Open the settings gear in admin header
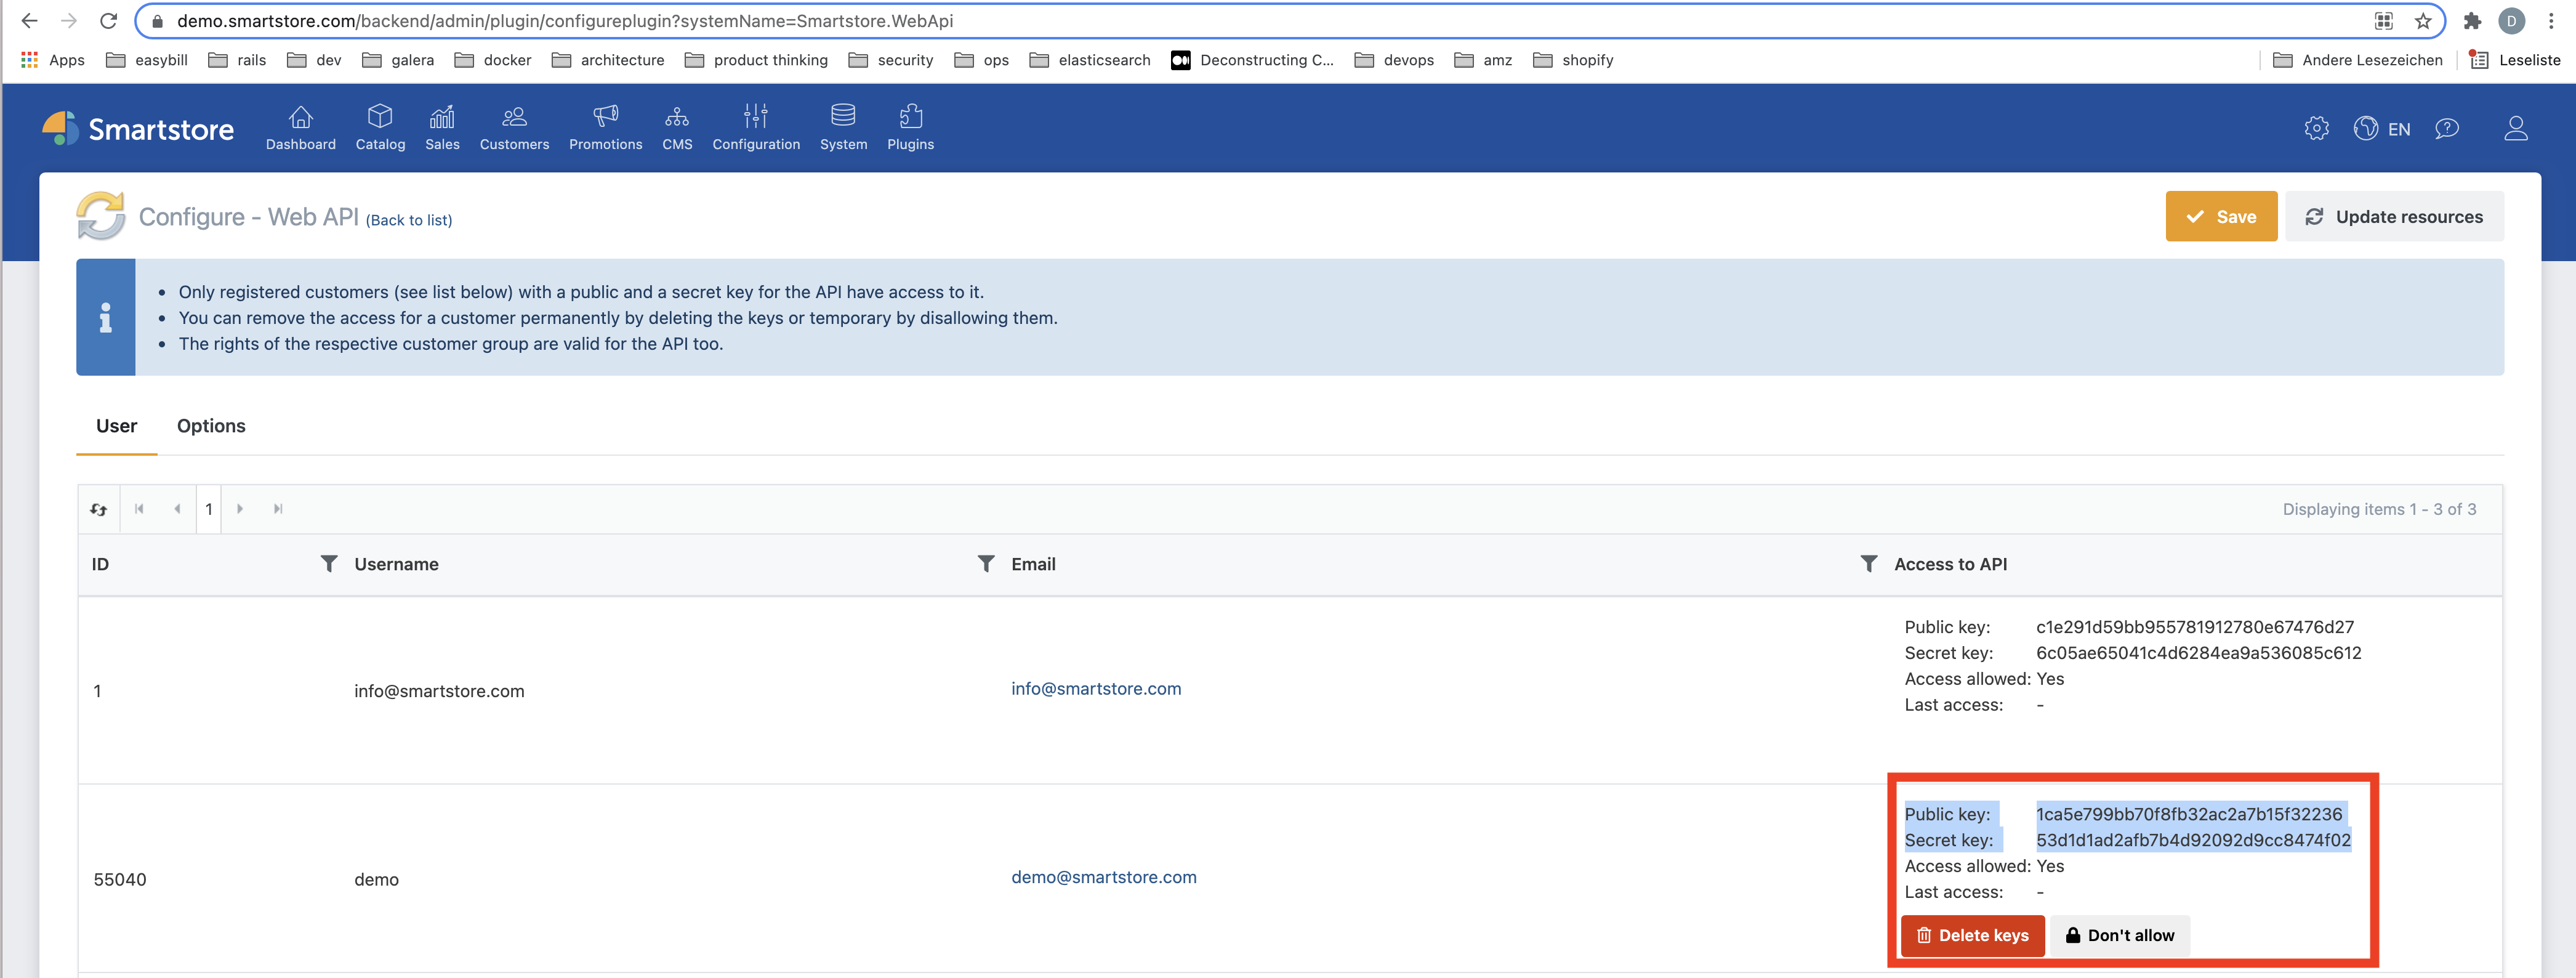 [x=2316, y=129]
